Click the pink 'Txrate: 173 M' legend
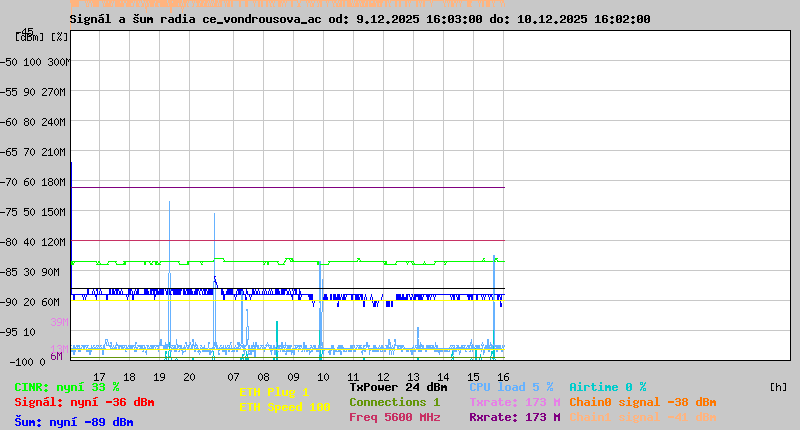Screen dimensions: 800x430 click(515, 402)
